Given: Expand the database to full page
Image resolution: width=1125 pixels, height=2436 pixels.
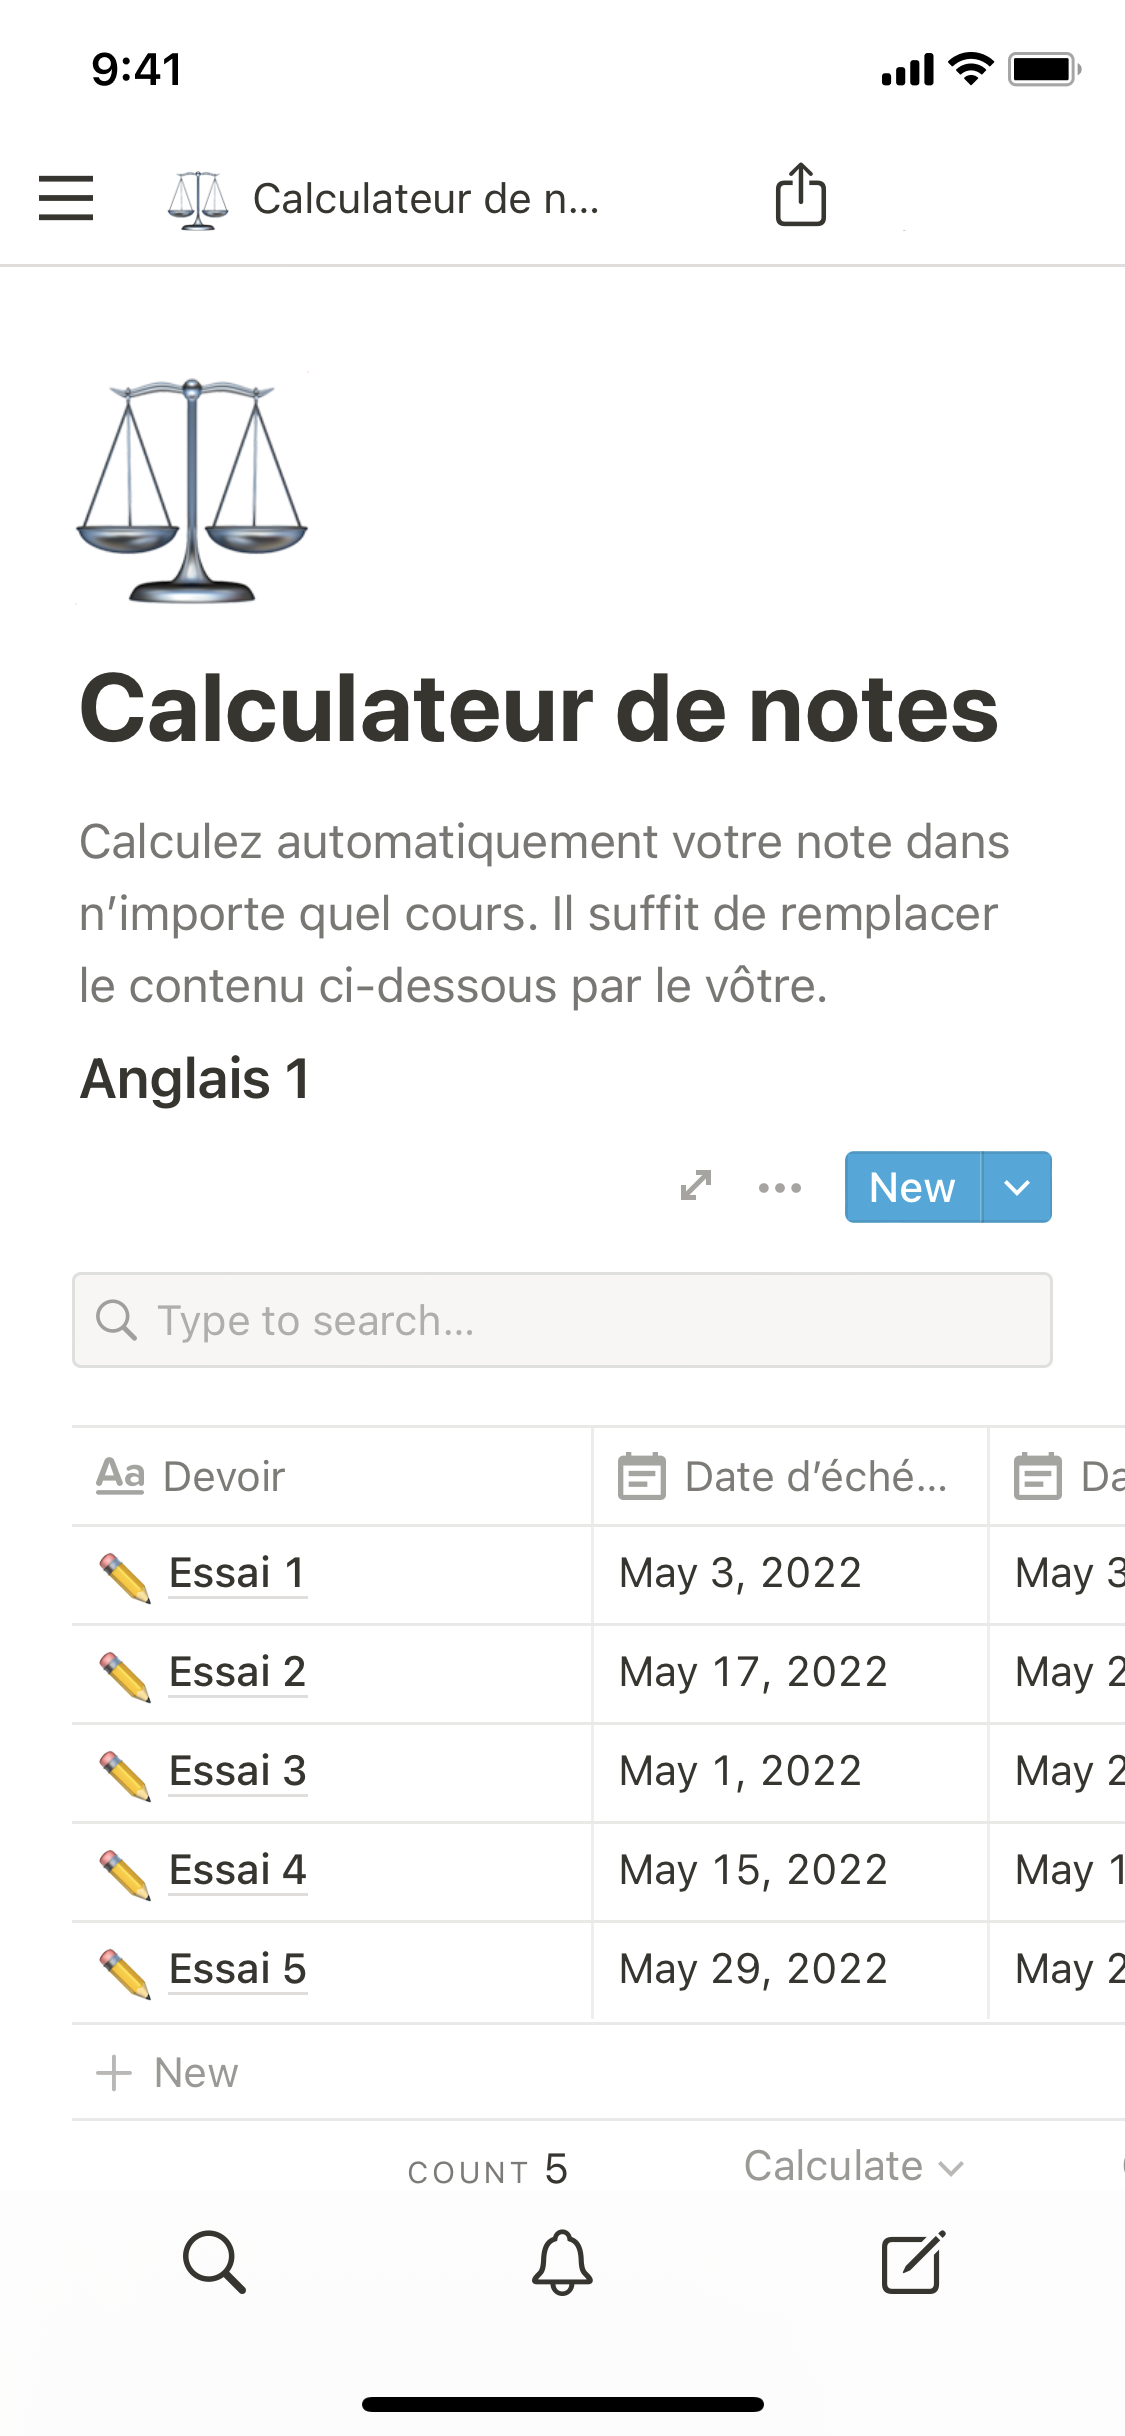Looking at the screenshot, I should (696, 1186).
